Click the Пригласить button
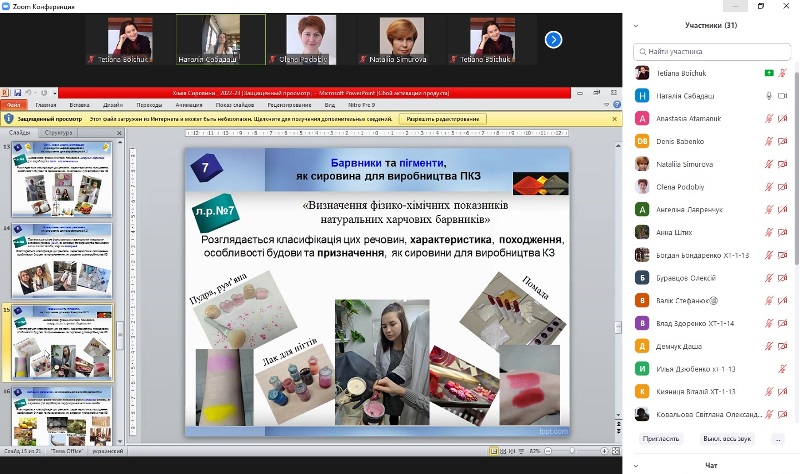Screen dimensions: 800x474 [x=661, y=439]
